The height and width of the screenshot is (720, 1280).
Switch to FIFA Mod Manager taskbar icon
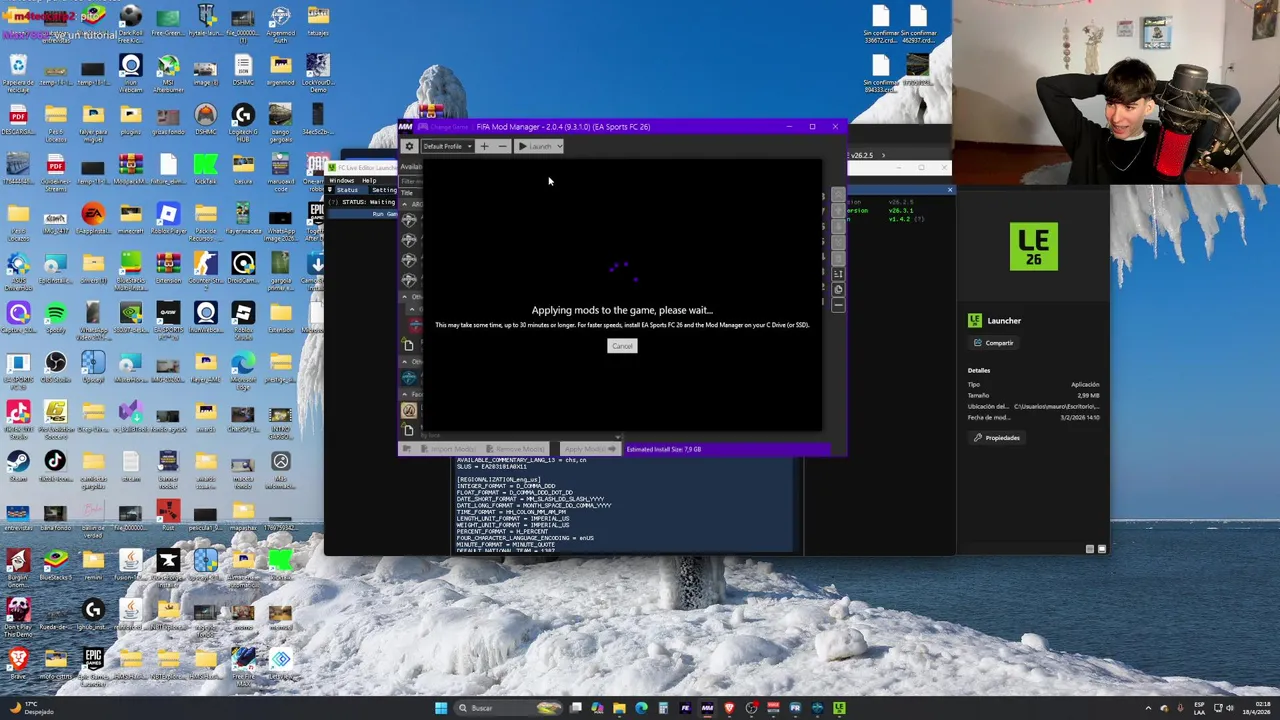coord(707,708)
